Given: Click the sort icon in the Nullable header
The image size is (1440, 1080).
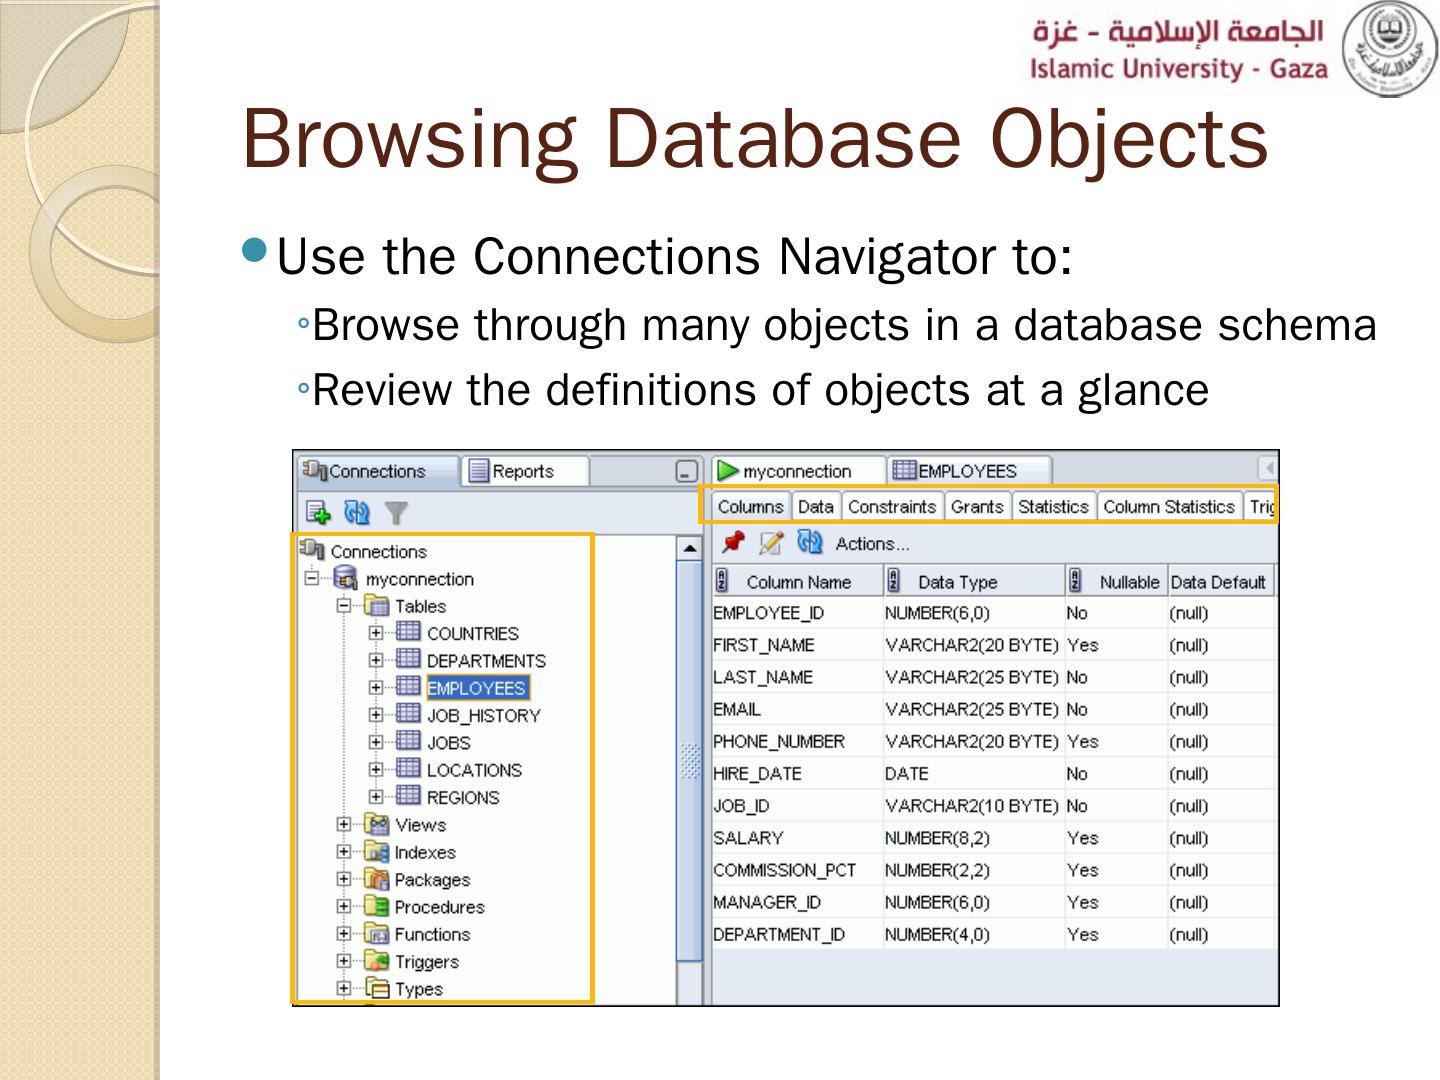Looking at the screenshot, I should click(x=1075, y=581).
